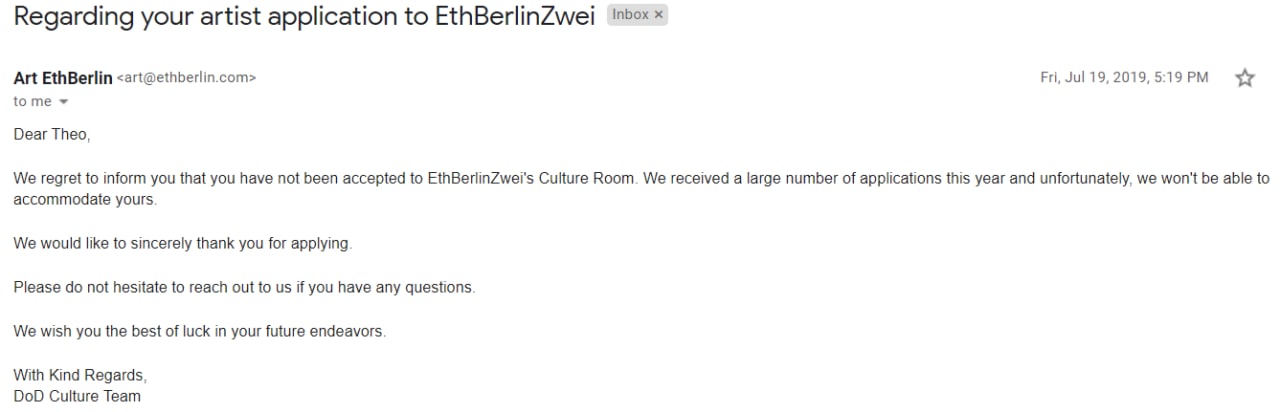Click the "We regret to inform you" sentence
The image size is (1280, 412).
[x=326, y=179]
